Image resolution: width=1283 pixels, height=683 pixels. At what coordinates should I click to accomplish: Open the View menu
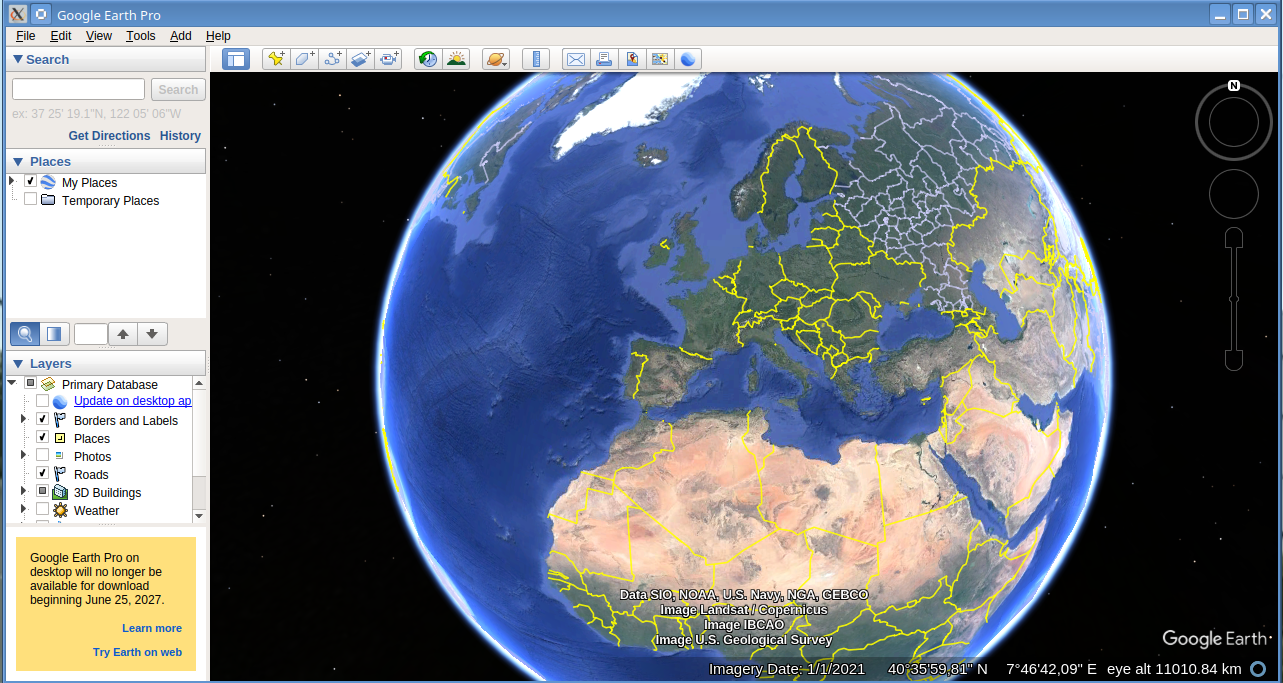point(99,36)
